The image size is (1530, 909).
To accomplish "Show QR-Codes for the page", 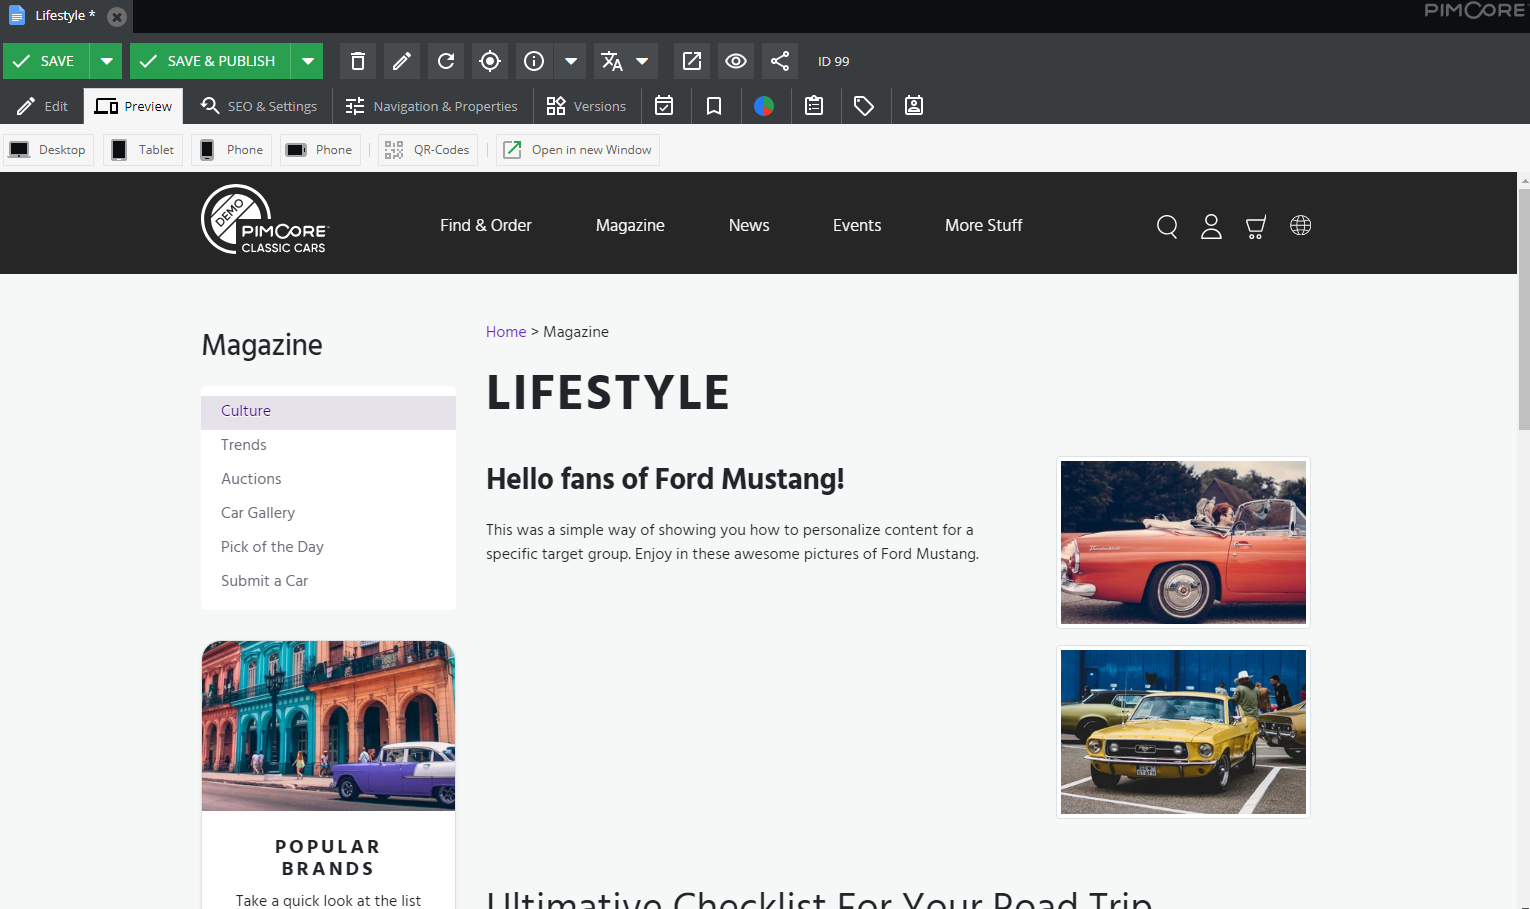I will tap(427, 150).
